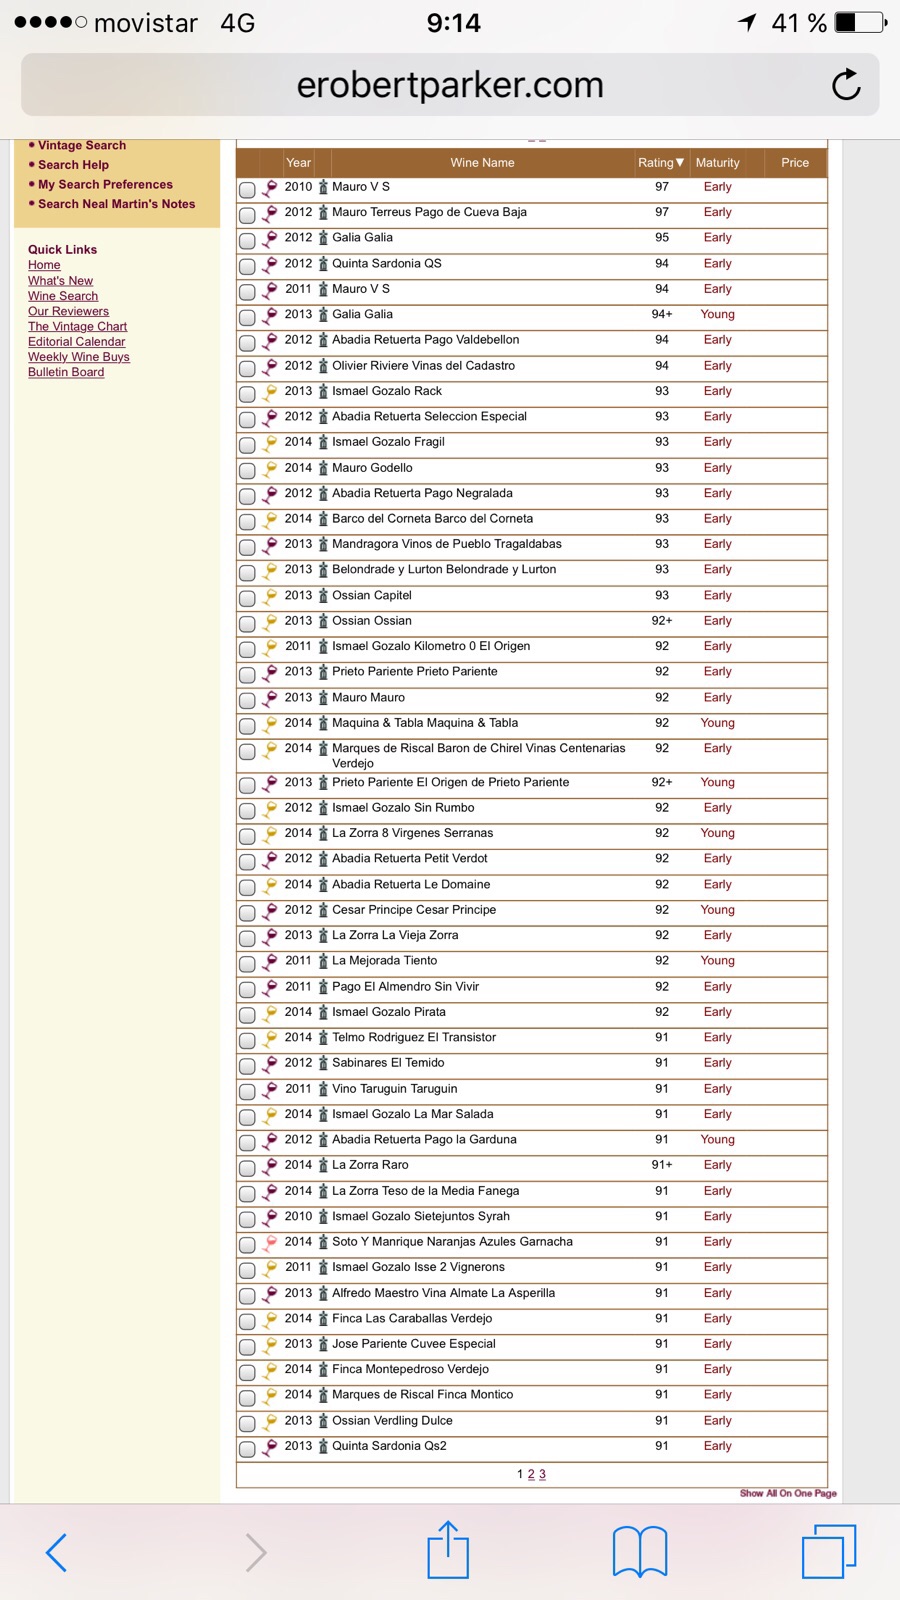Sort table by Year column header
Viewport: 900px width, 1600px height.
(x=298, y=163)
